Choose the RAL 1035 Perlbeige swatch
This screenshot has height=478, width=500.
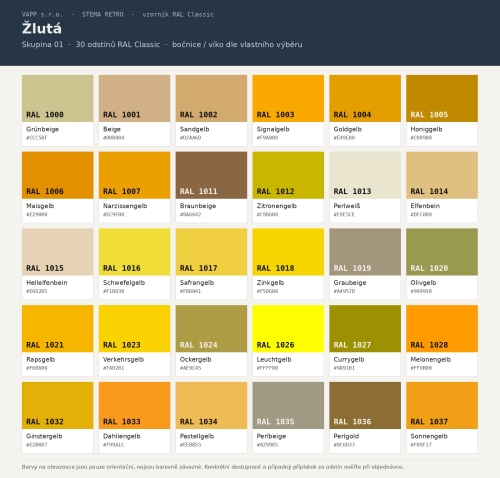tap(288, 417)
